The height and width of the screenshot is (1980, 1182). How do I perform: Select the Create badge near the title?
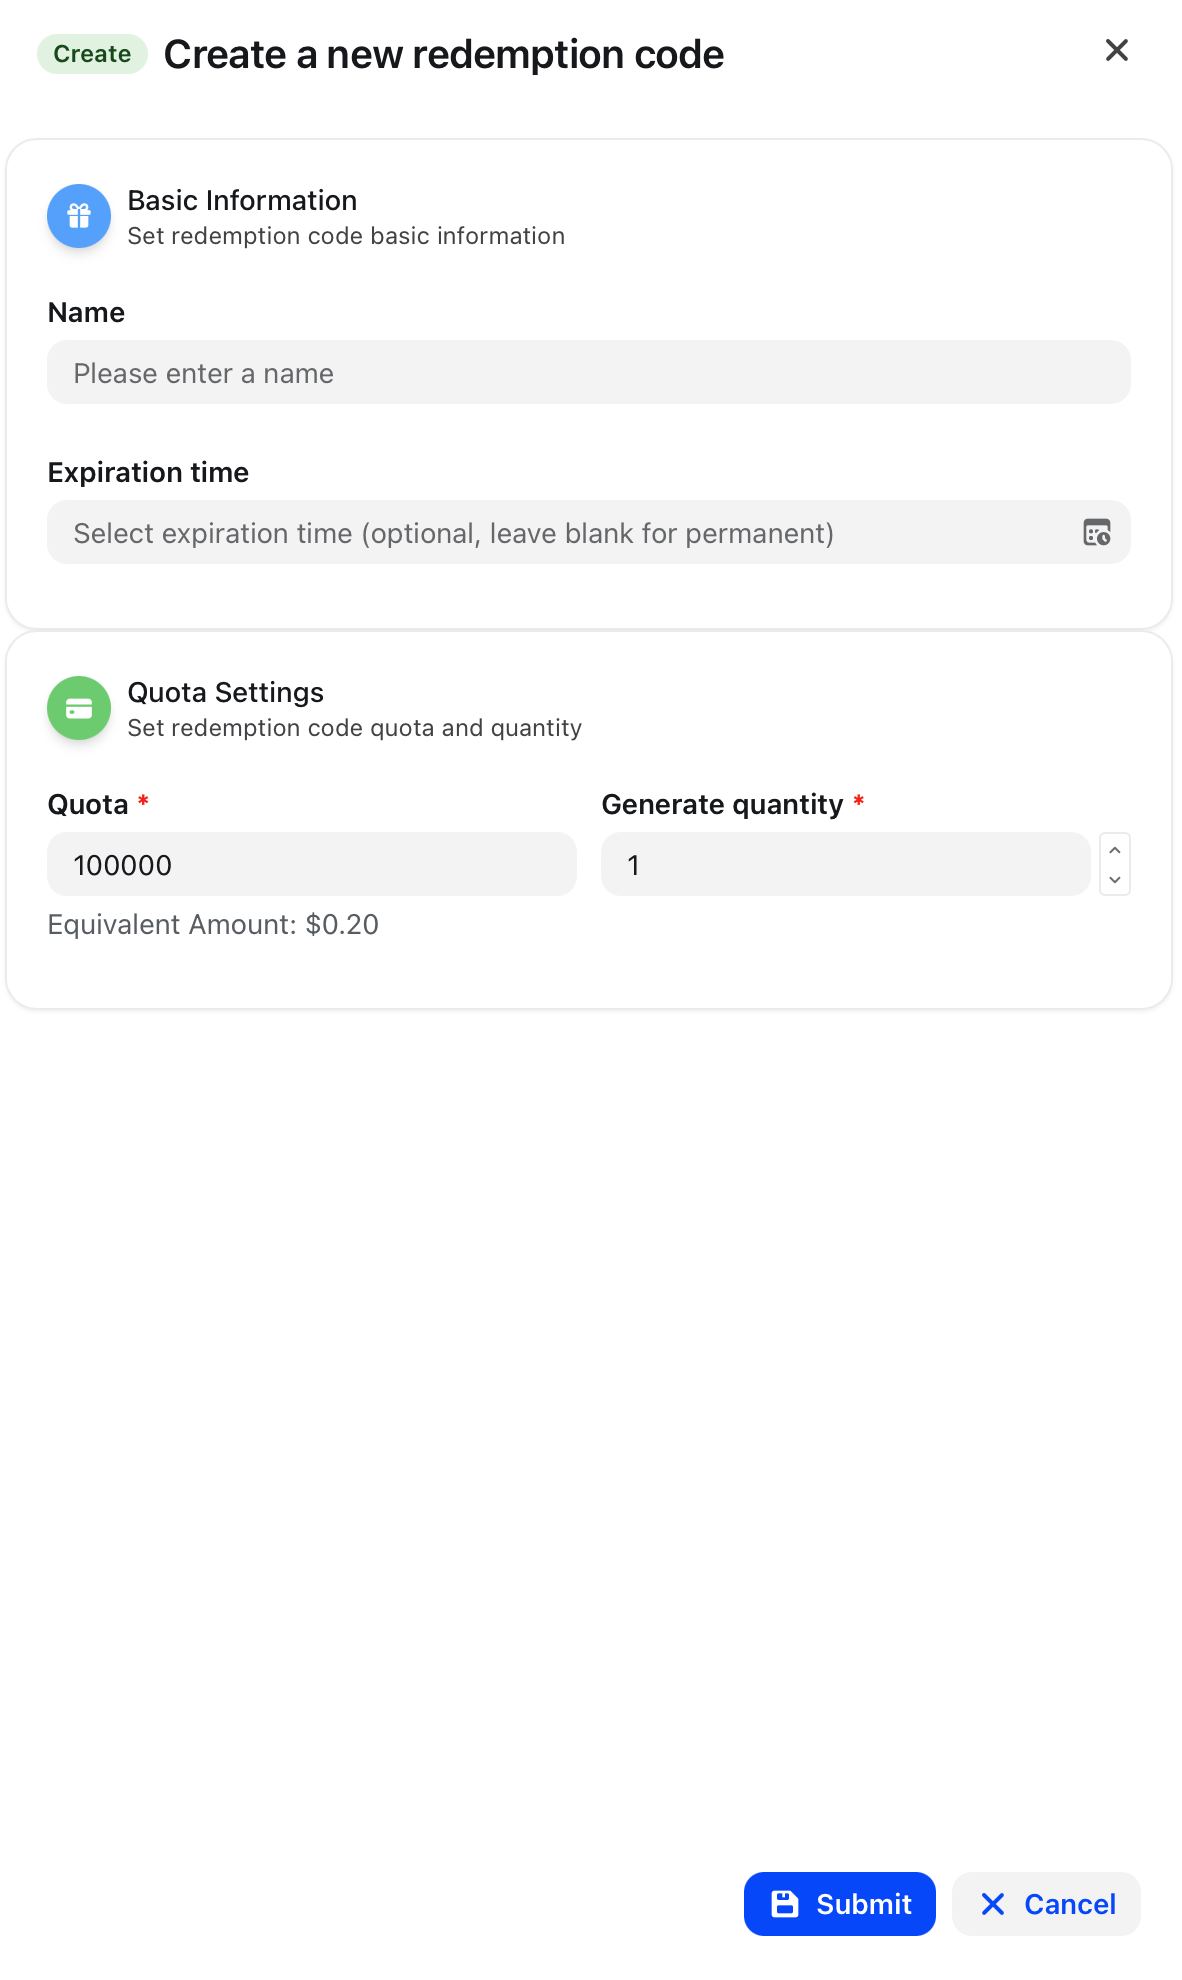click(x=91, y=53)
